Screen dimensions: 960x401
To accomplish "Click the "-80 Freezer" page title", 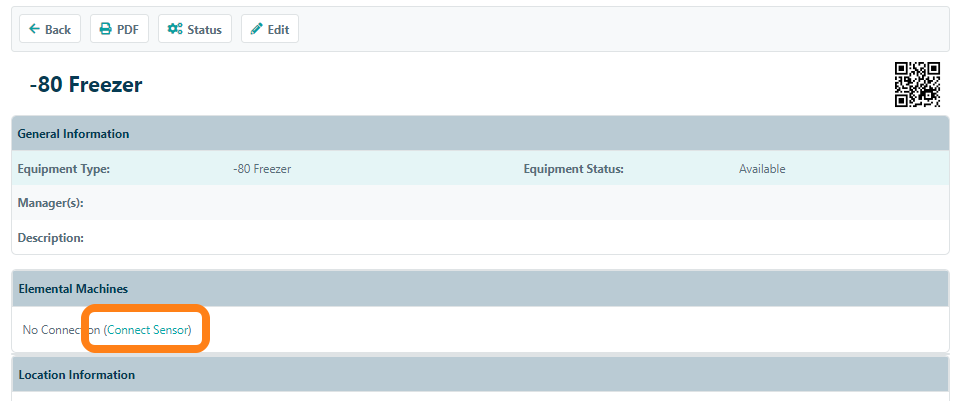I will 86,85.
